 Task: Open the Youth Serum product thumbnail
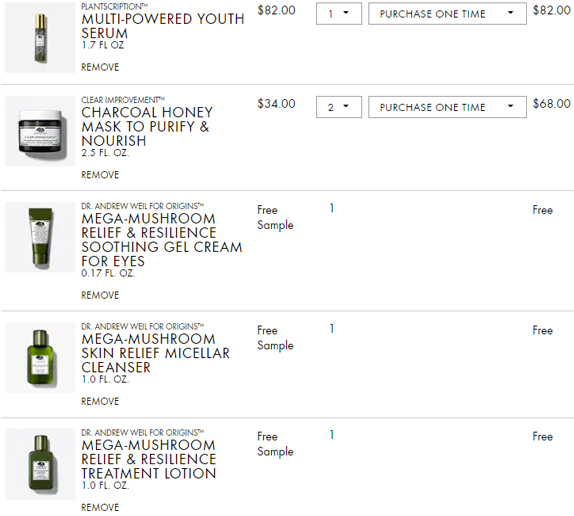pyautogui.click(x=40, y=37)
